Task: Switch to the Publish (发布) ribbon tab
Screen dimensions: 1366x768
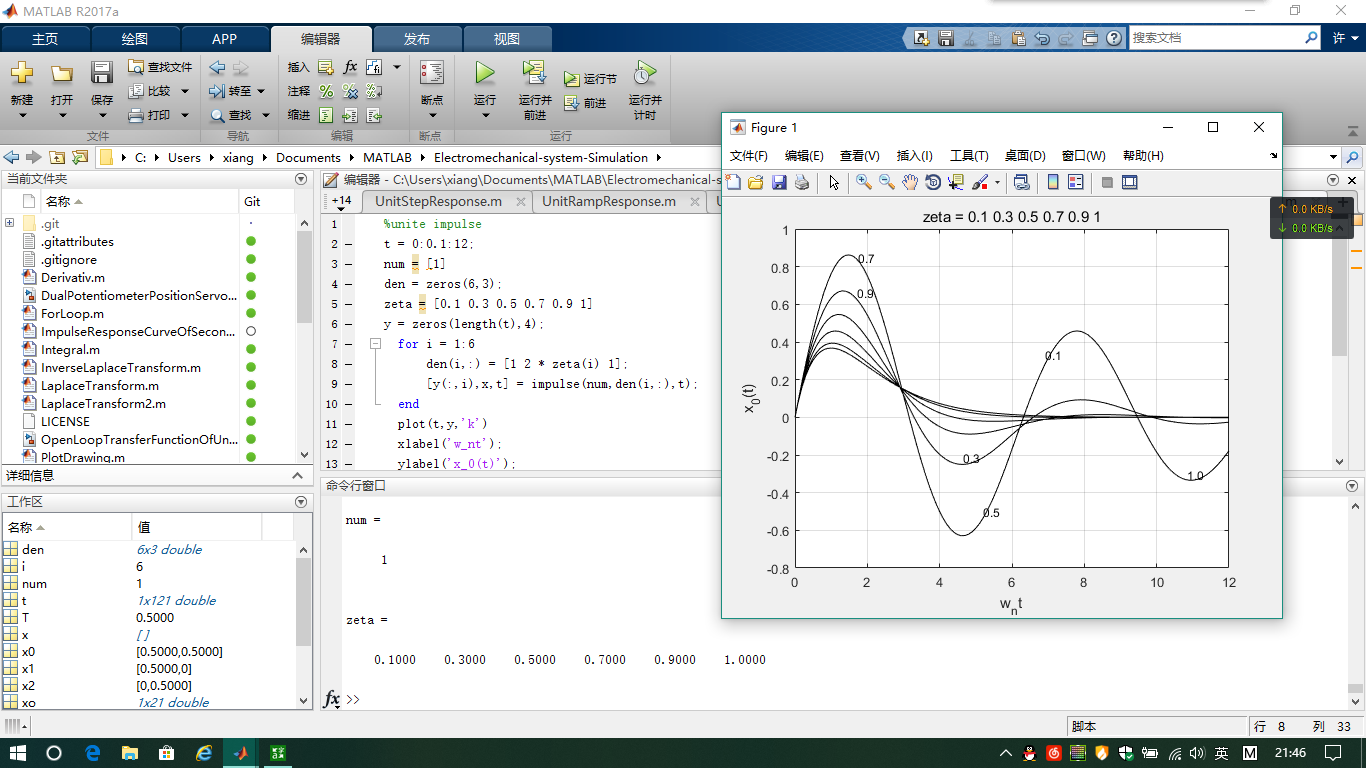Action: click(x=417, y=39)
